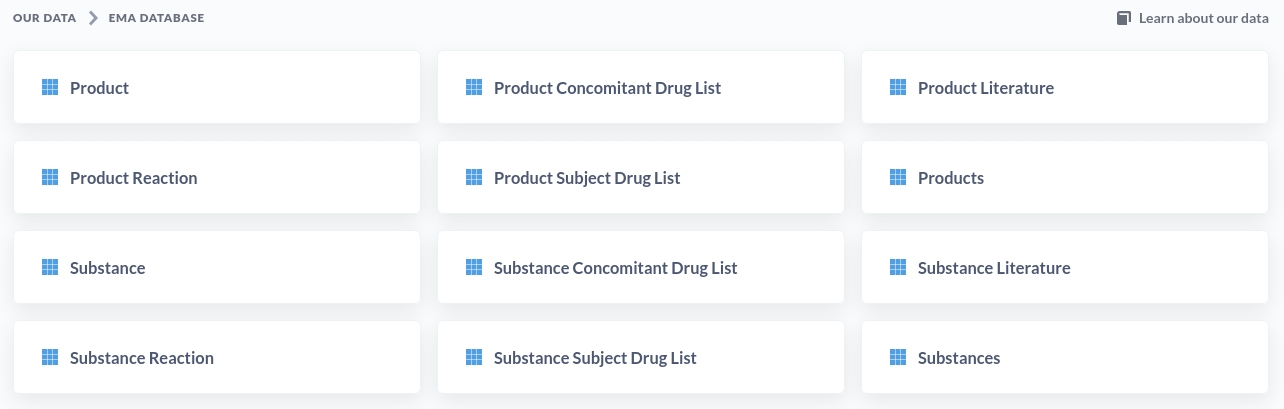Select the EMA Database breadcrumb
The image size is (1284, 409).
coord(156,18)
